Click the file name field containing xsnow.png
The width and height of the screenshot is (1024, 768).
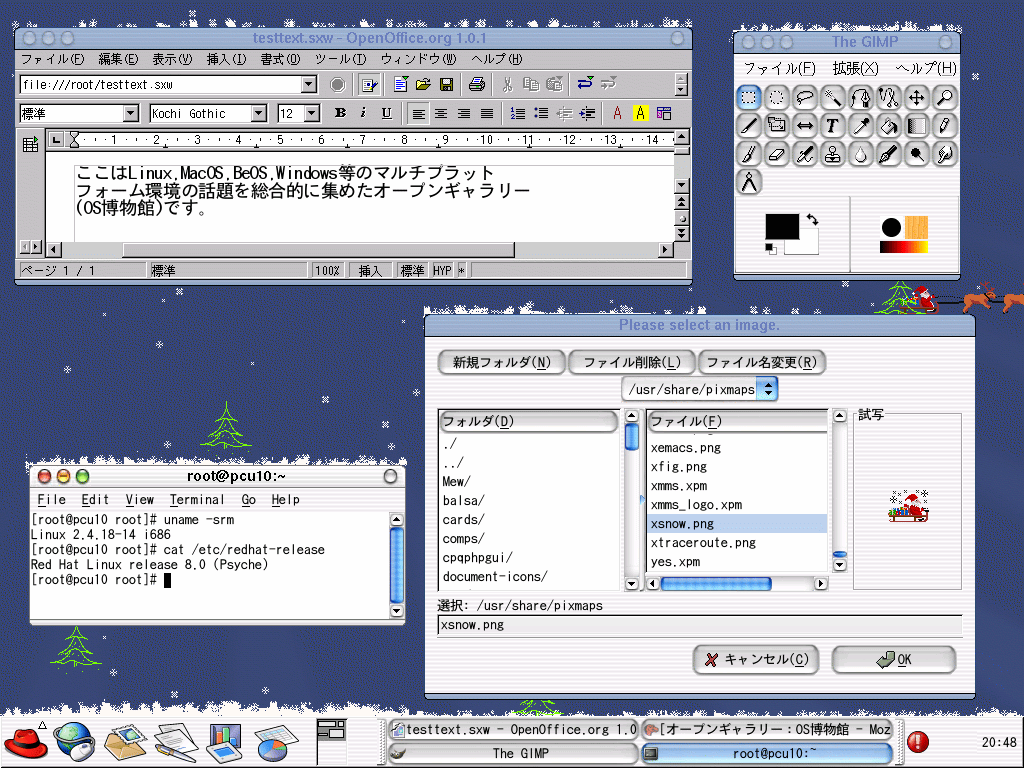699,625
